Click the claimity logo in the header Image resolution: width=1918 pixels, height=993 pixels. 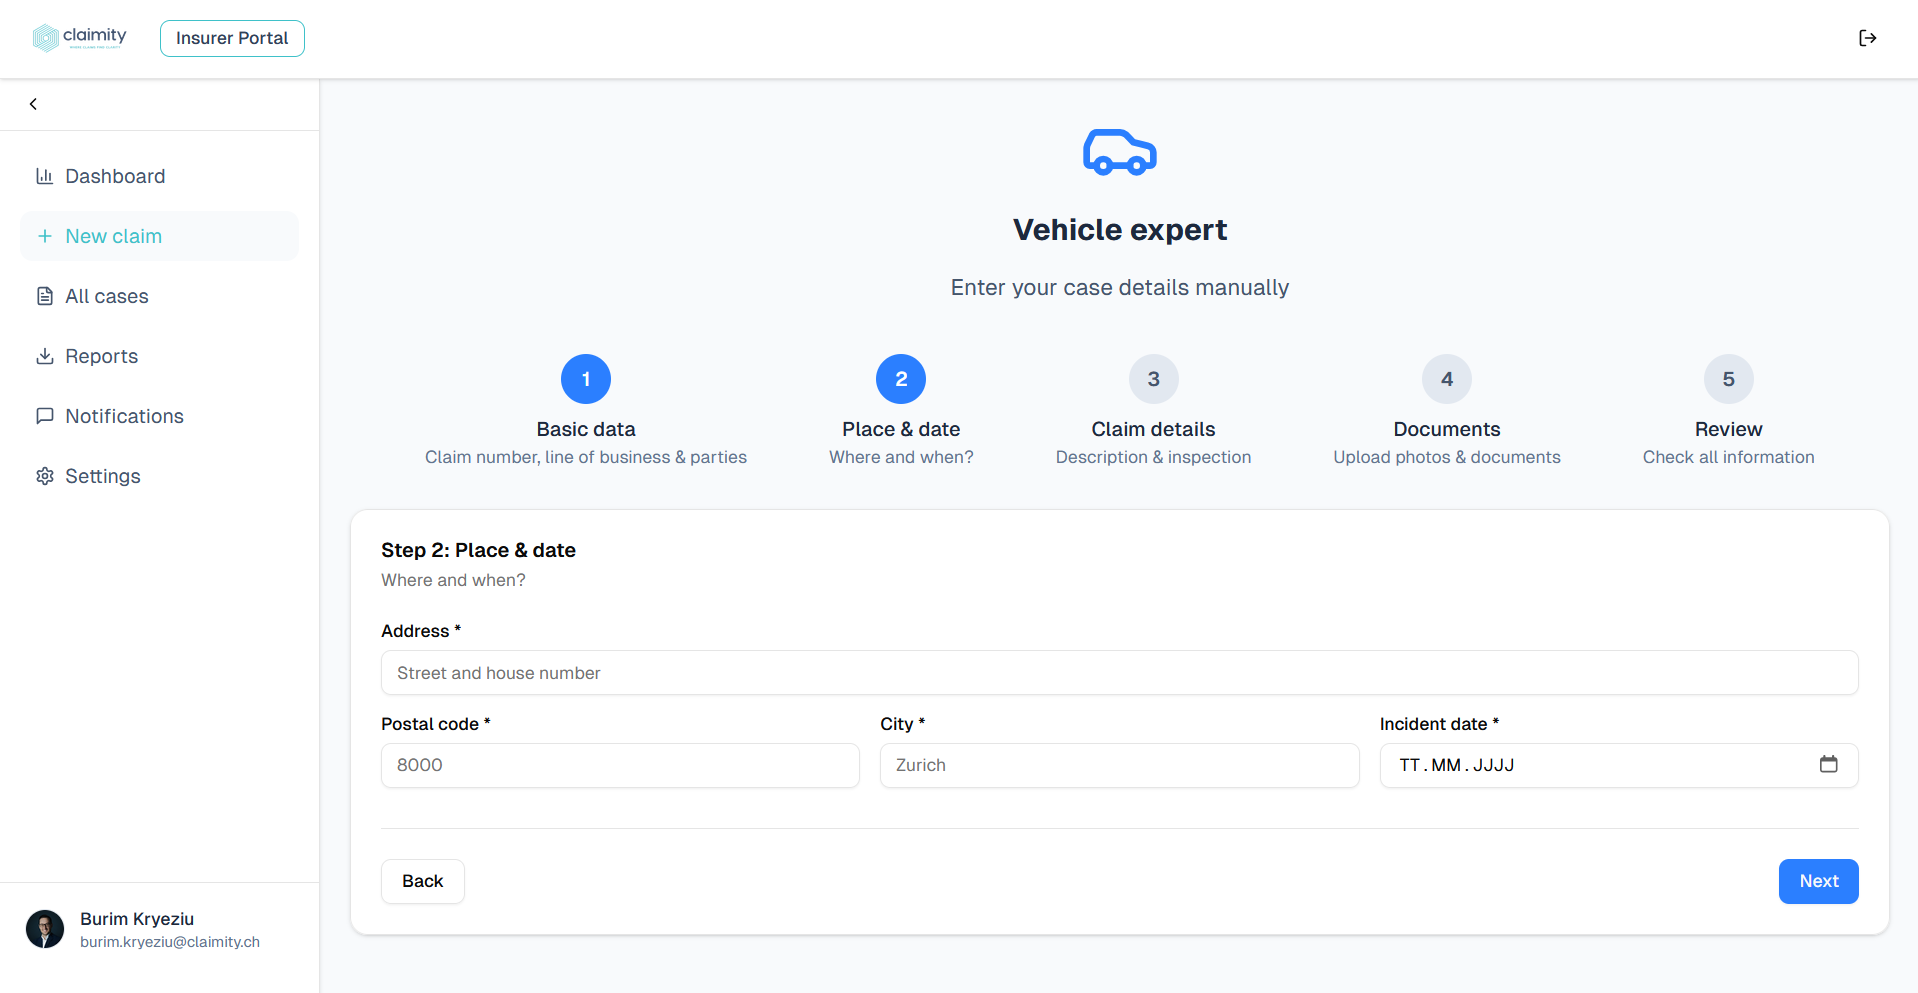pyautogui.click(x=80, y=37)
